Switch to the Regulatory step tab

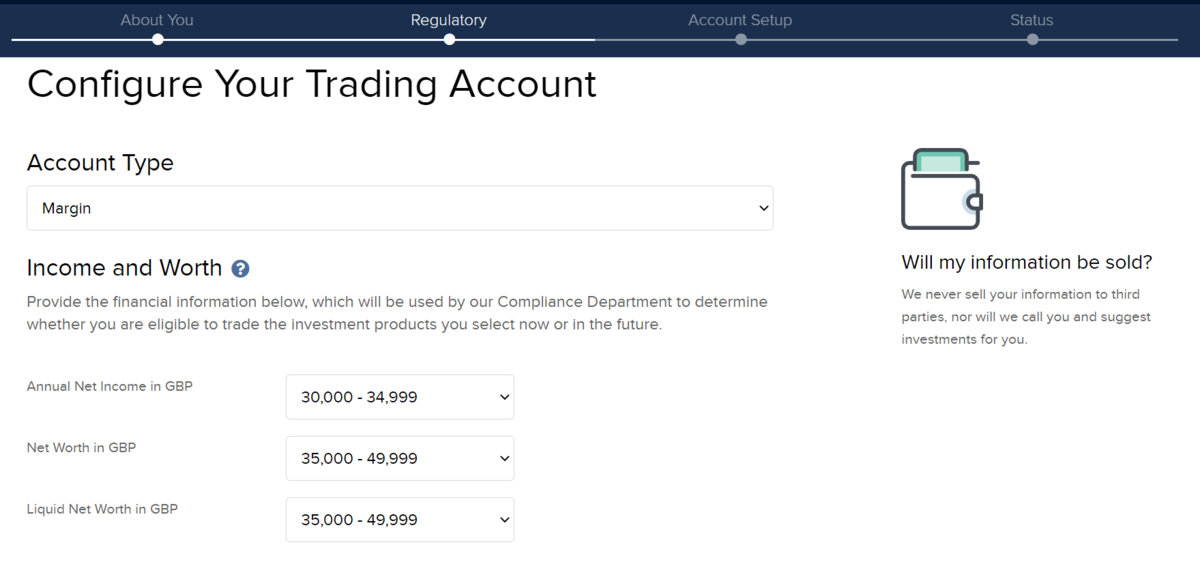(x=449, y=20)
